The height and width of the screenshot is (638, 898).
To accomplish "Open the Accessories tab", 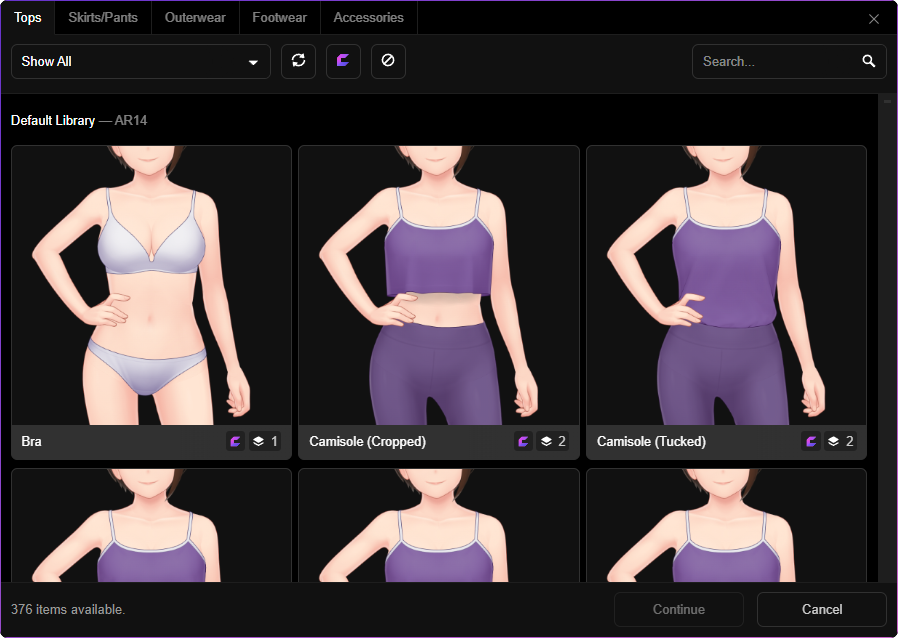I will [x=369, y=18].
